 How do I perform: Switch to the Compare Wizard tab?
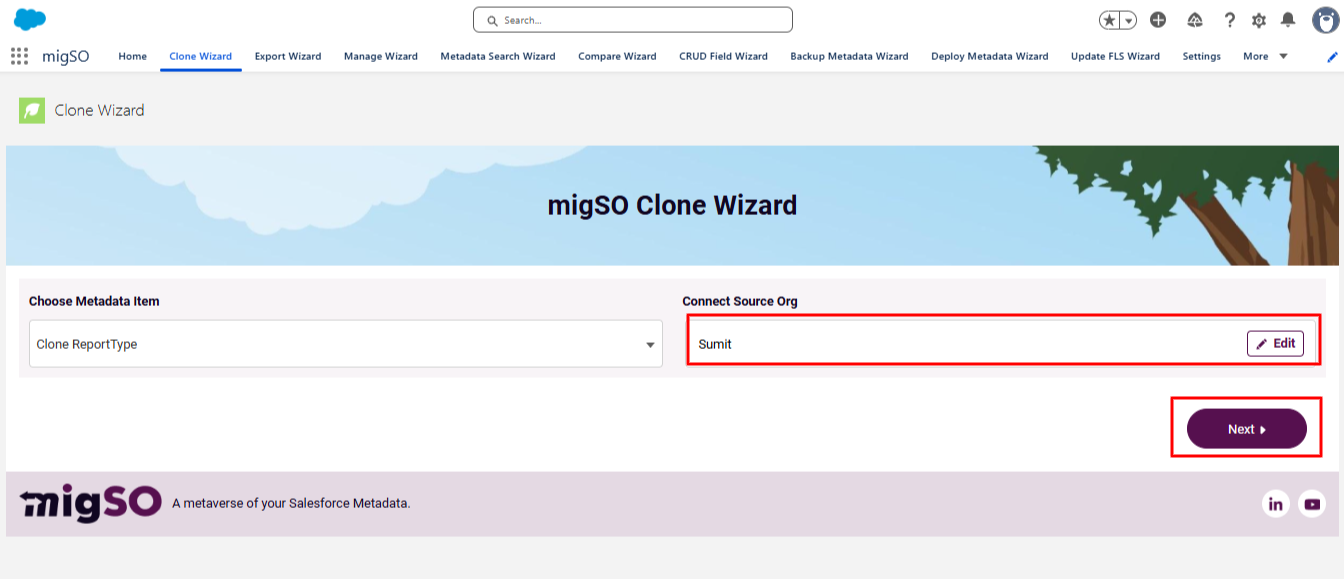click(x=617, y=56)
